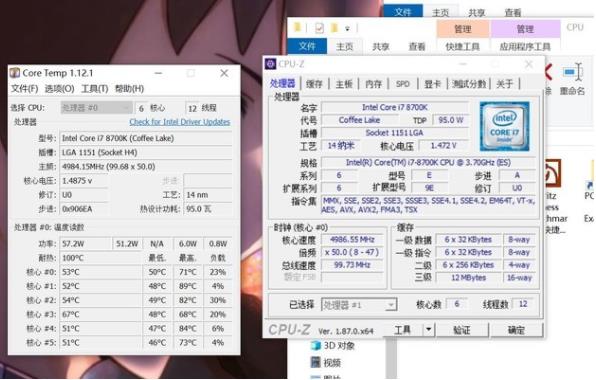596x380 pixels.
Task: Click the CPU-Z specification field i7-8700K CPU @ 3.70GHz (ES)
Action: (428, 163)
